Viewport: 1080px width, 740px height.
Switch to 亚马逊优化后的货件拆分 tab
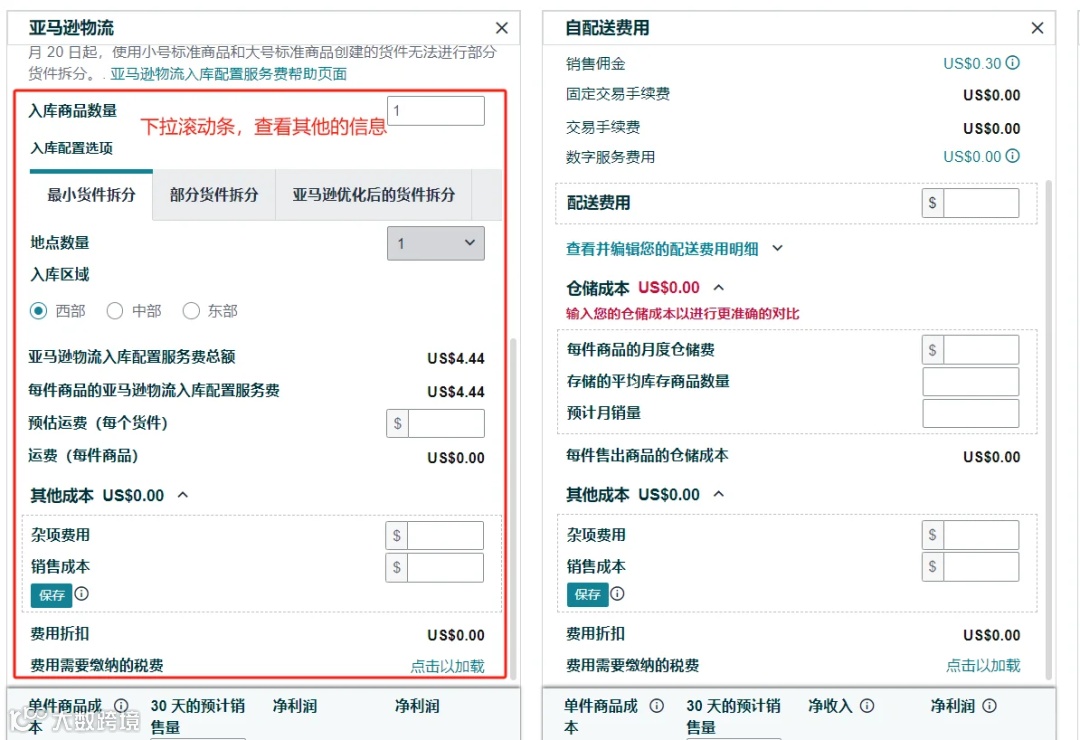(373, 195)
